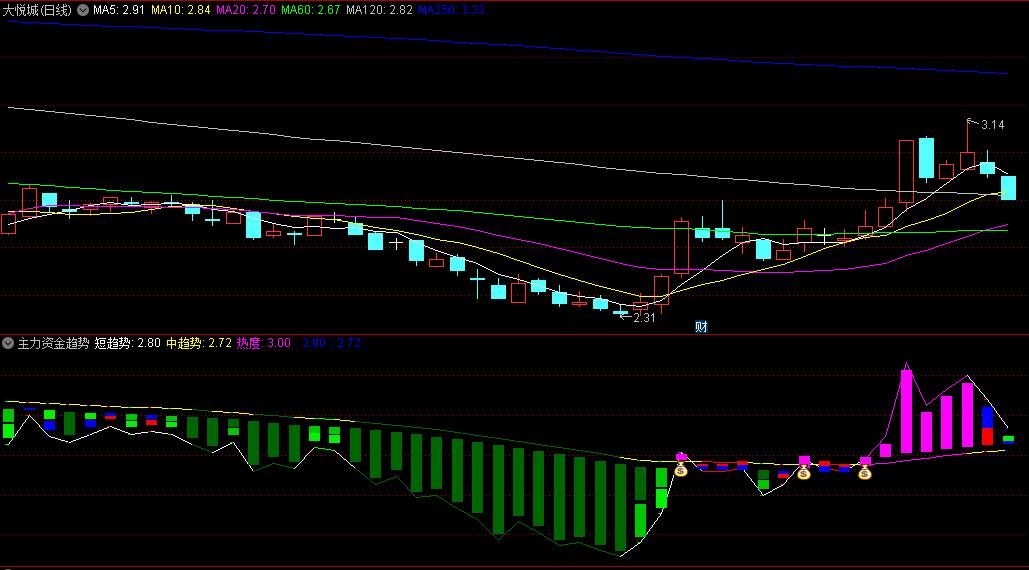Click the 热度: 3.00 value label
This screenshot has width=1029, height=570.
264,343
